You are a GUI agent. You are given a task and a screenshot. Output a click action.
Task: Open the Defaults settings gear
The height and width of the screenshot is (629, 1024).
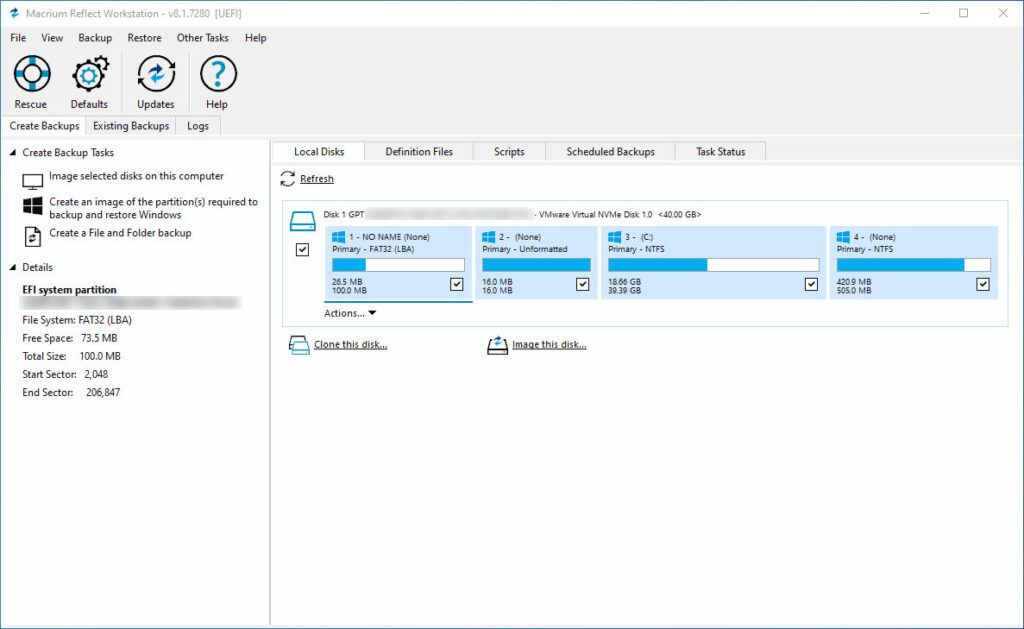tap(89, 82)
